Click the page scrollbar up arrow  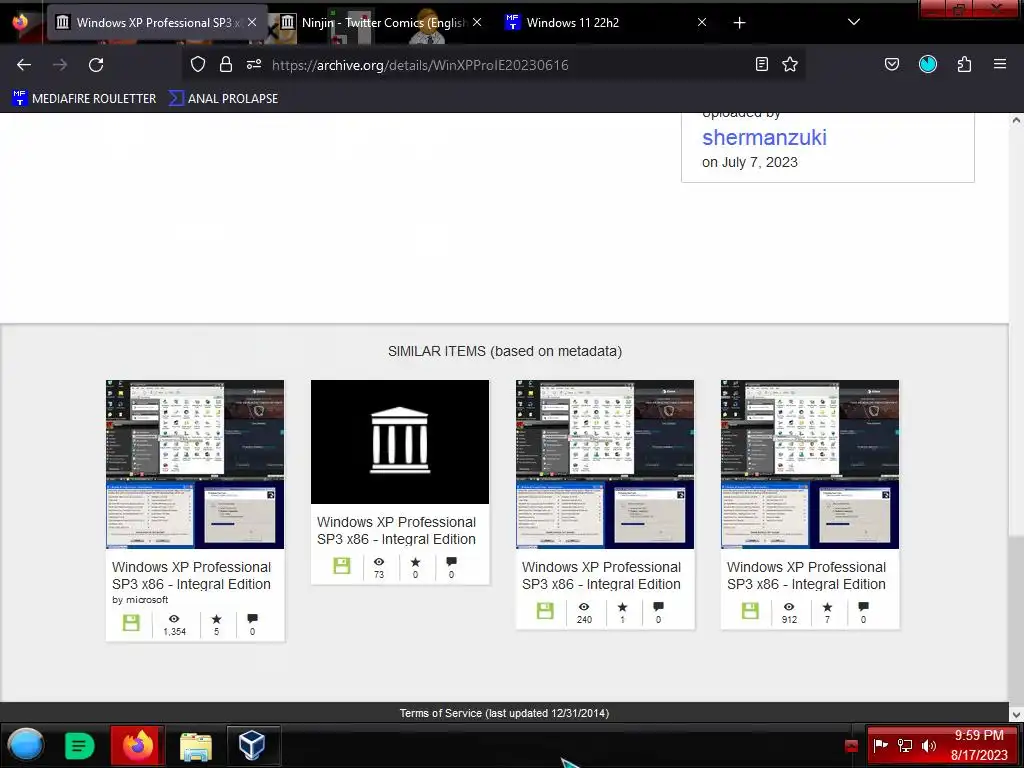[1016, 120]
